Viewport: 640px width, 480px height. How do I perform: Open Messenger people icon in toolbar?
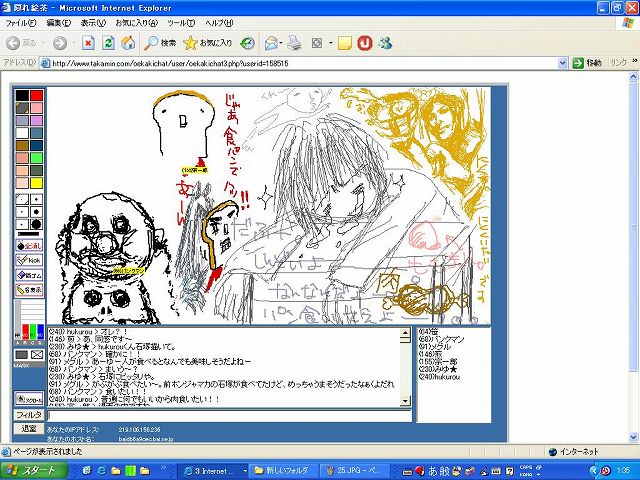tap(385, 43)
